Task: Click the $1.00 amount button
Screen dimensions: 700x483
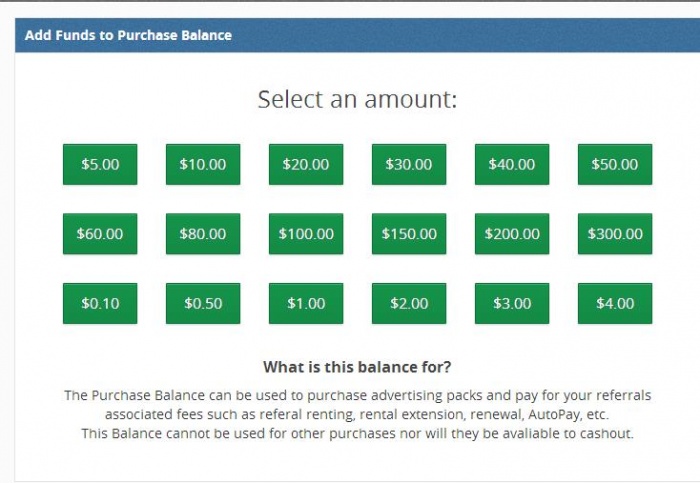Action: pyautogui.click(x=306, y=304)
